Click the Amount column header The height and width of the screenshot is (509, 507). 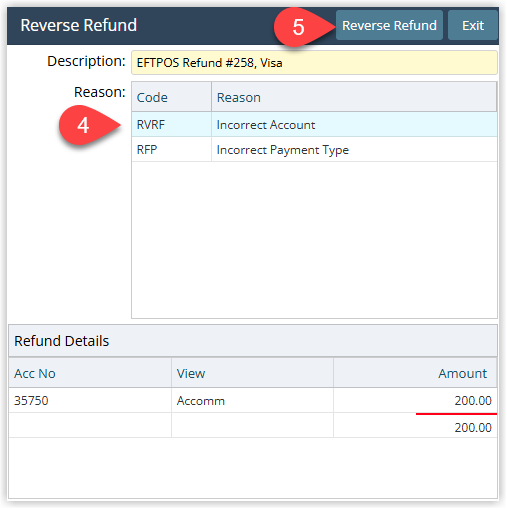click(x=415, y=373)
